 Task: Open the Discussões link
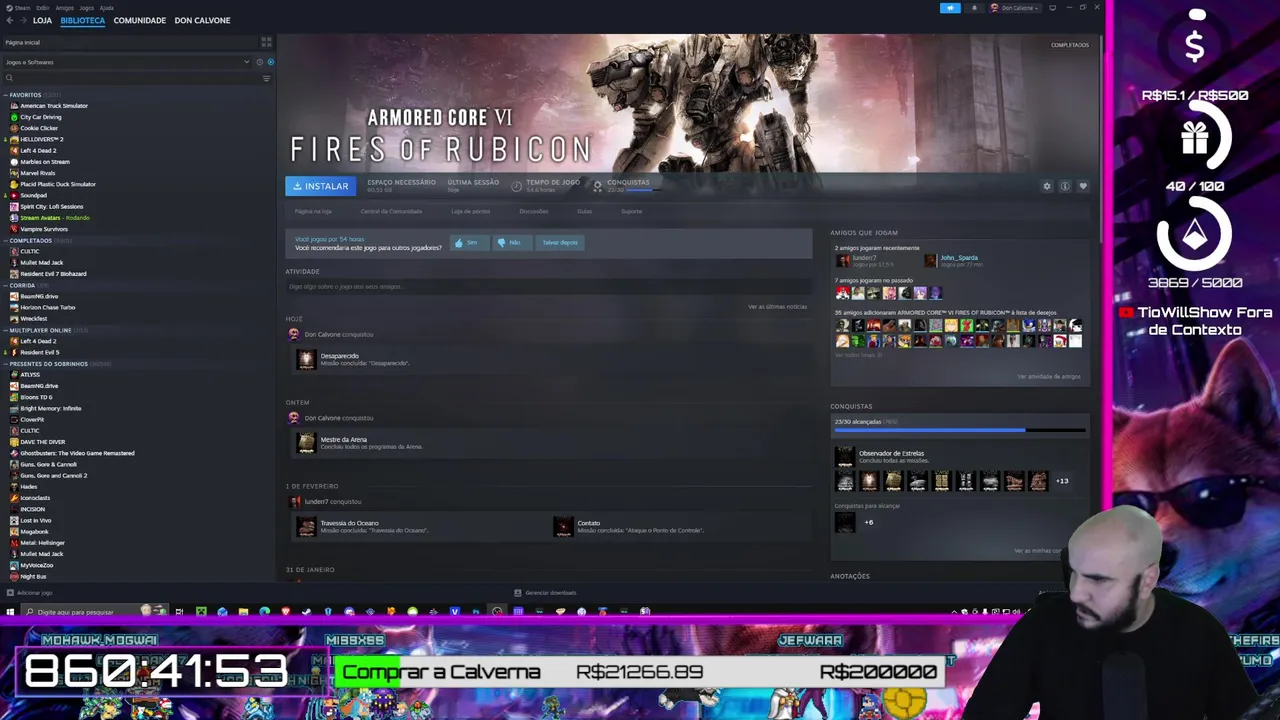(533, 211)
